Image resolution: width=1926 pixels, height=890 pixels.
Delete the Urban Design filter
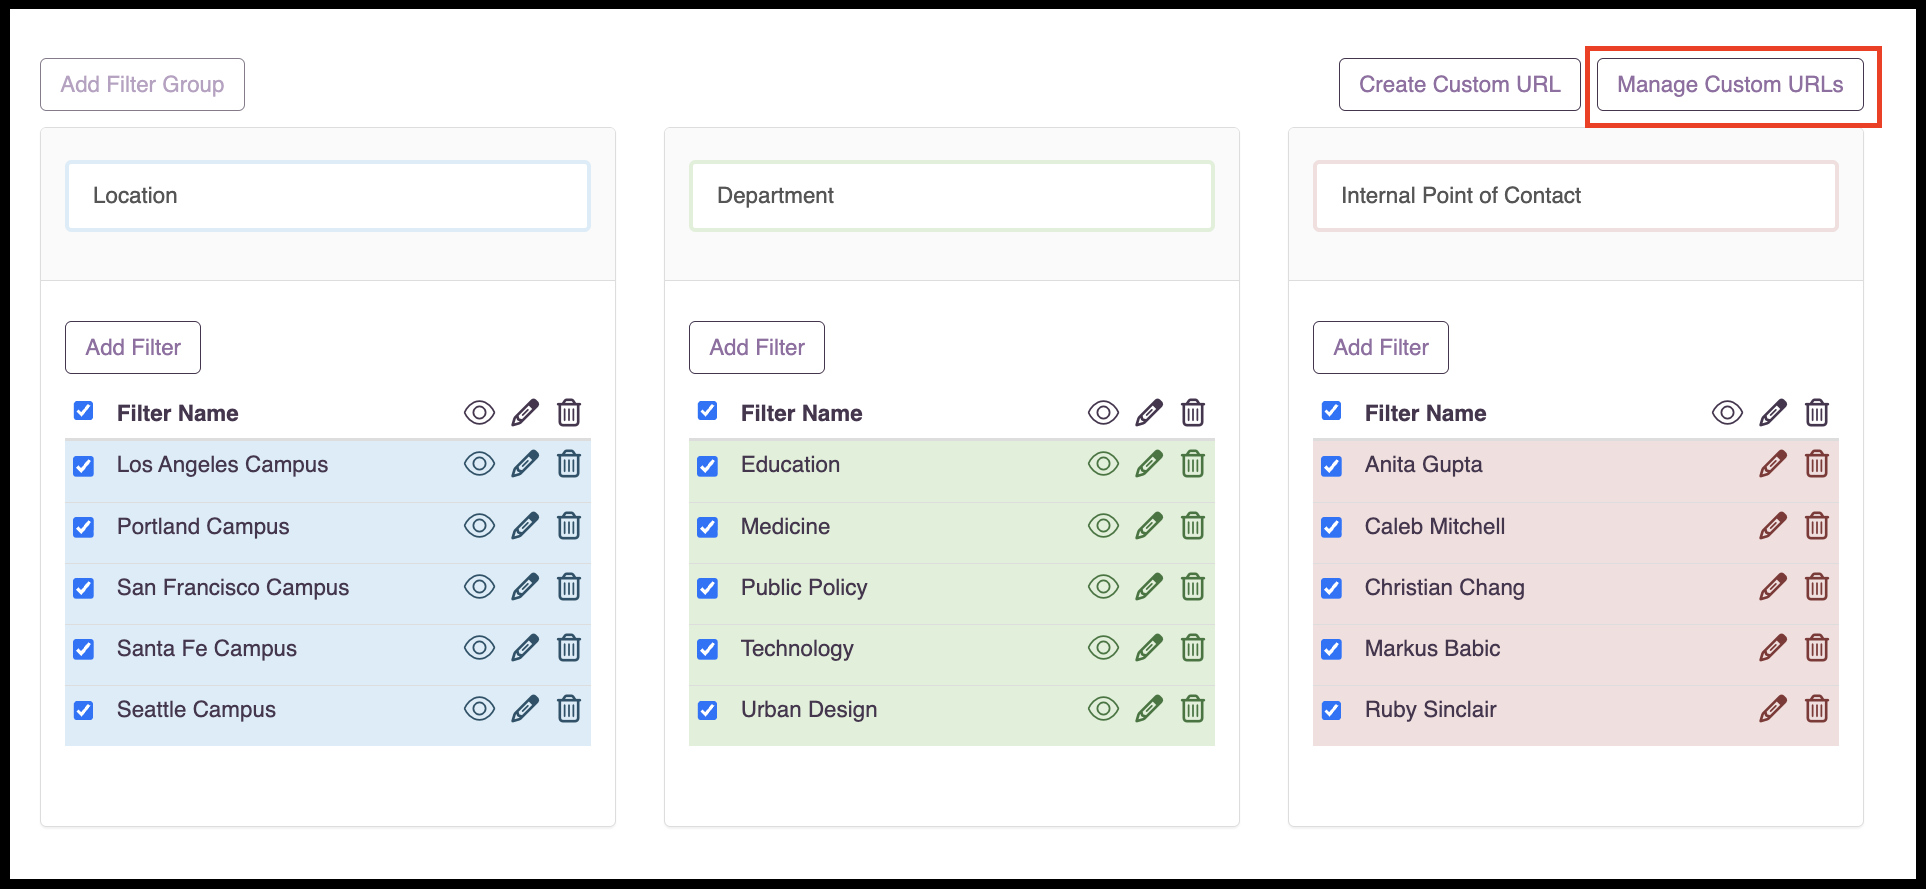coord(1193,709)
